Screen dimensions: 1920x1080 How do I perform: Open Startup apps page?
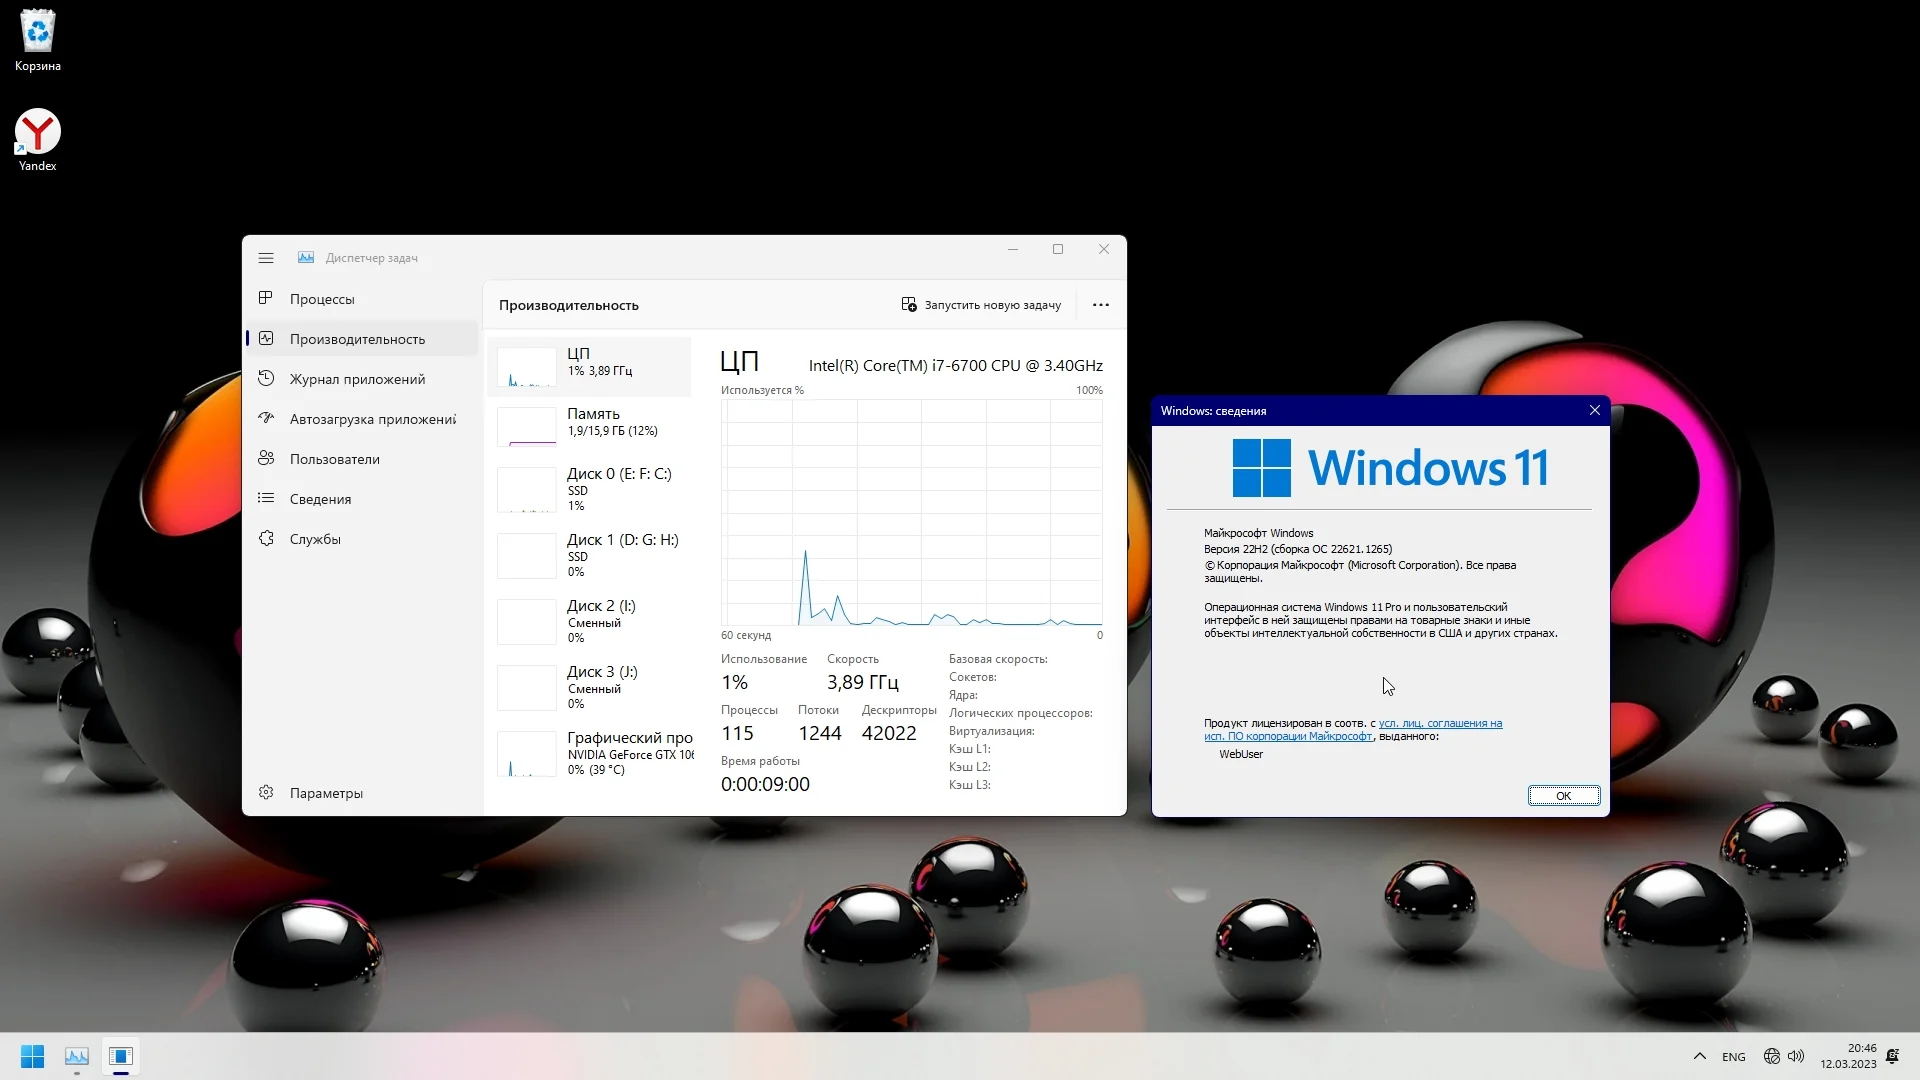point(372,419)
